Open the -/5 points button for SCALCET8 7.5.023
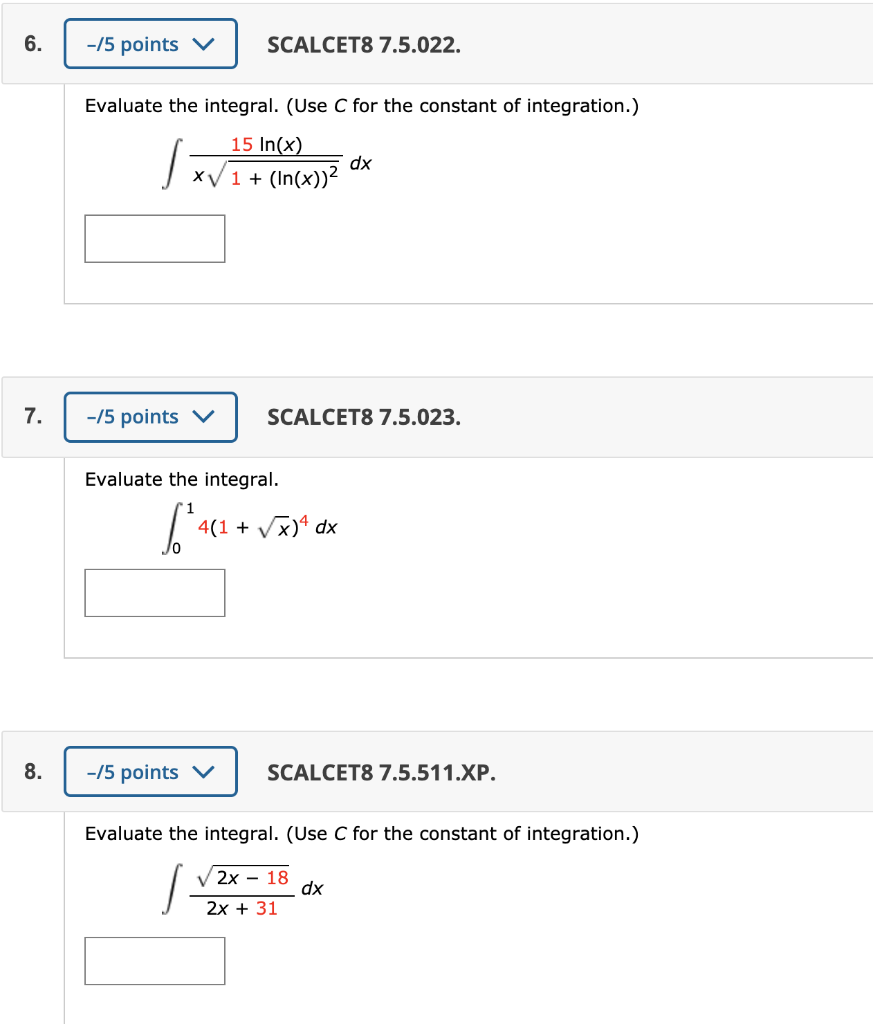 (150, 417)
